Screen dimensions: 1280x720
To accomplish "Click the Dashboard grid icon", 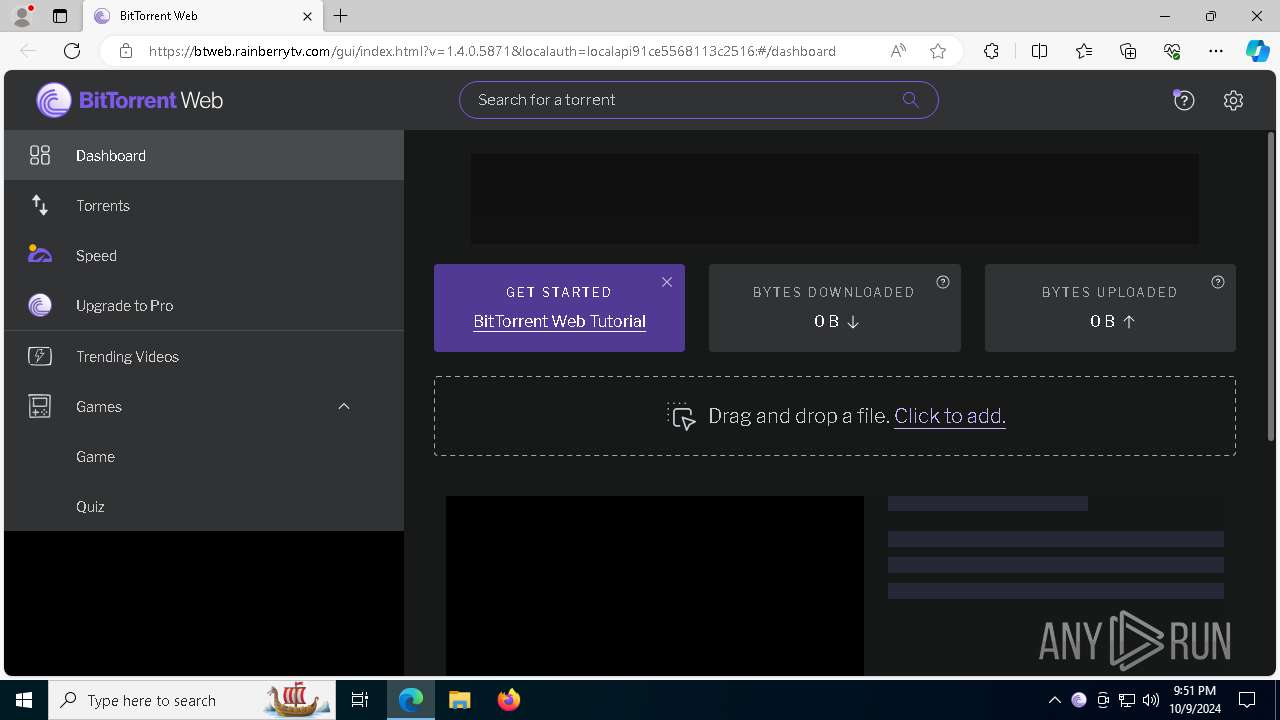I will click(x=40, y=155).
